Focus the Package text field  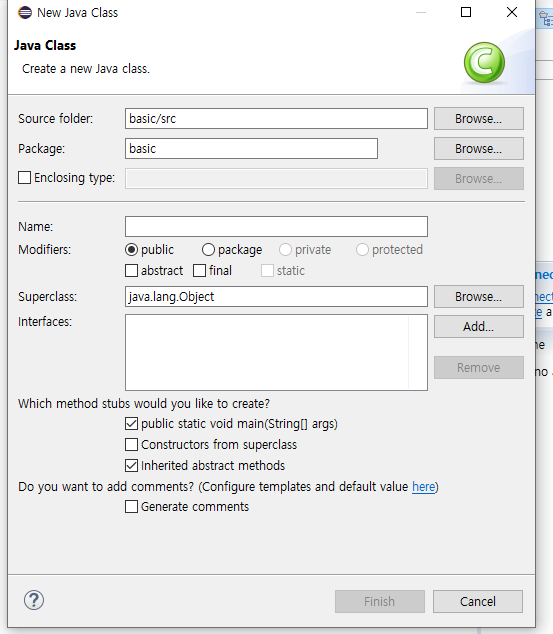[x=251, y=148]
